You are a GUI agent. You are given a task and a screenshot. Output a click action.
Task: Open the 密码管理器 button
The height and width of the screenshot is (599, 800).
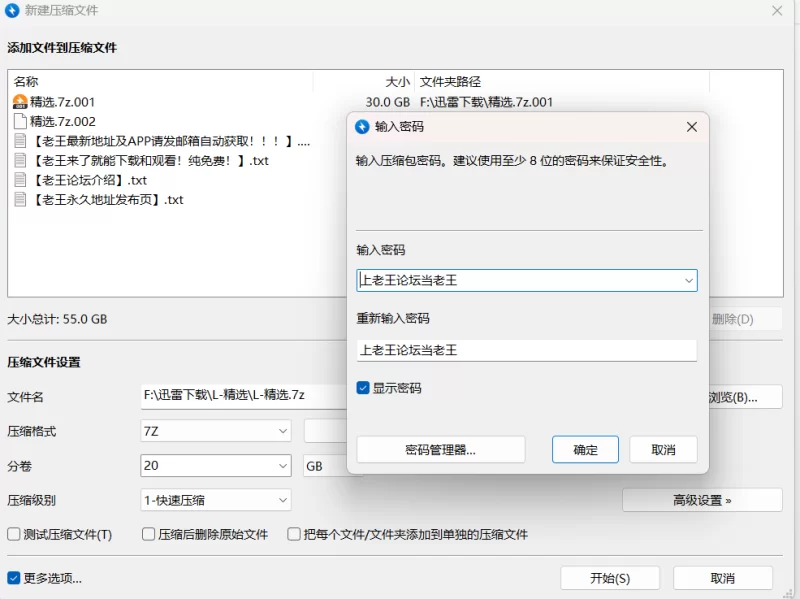coord(440,450)
